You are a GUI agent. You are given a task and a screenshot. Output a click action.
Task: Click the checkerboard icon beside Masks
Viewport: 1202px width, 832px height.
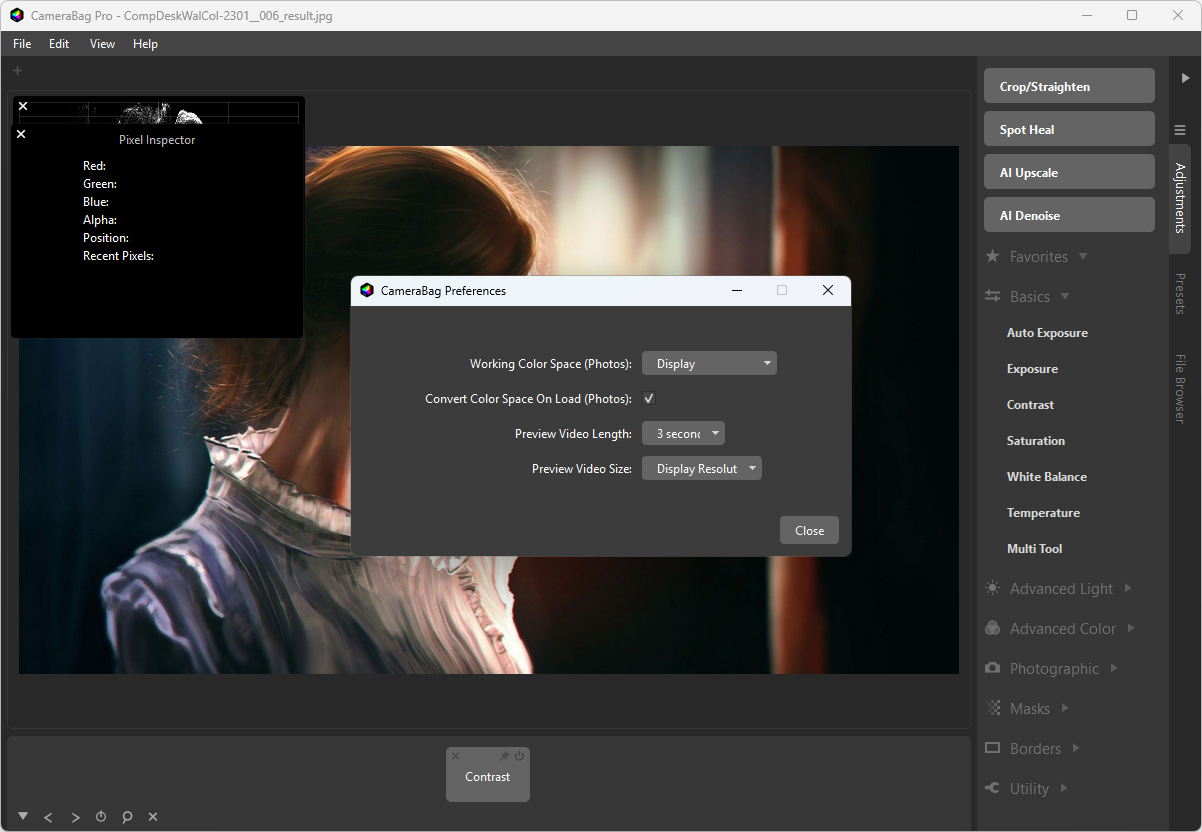pos(993,708)
